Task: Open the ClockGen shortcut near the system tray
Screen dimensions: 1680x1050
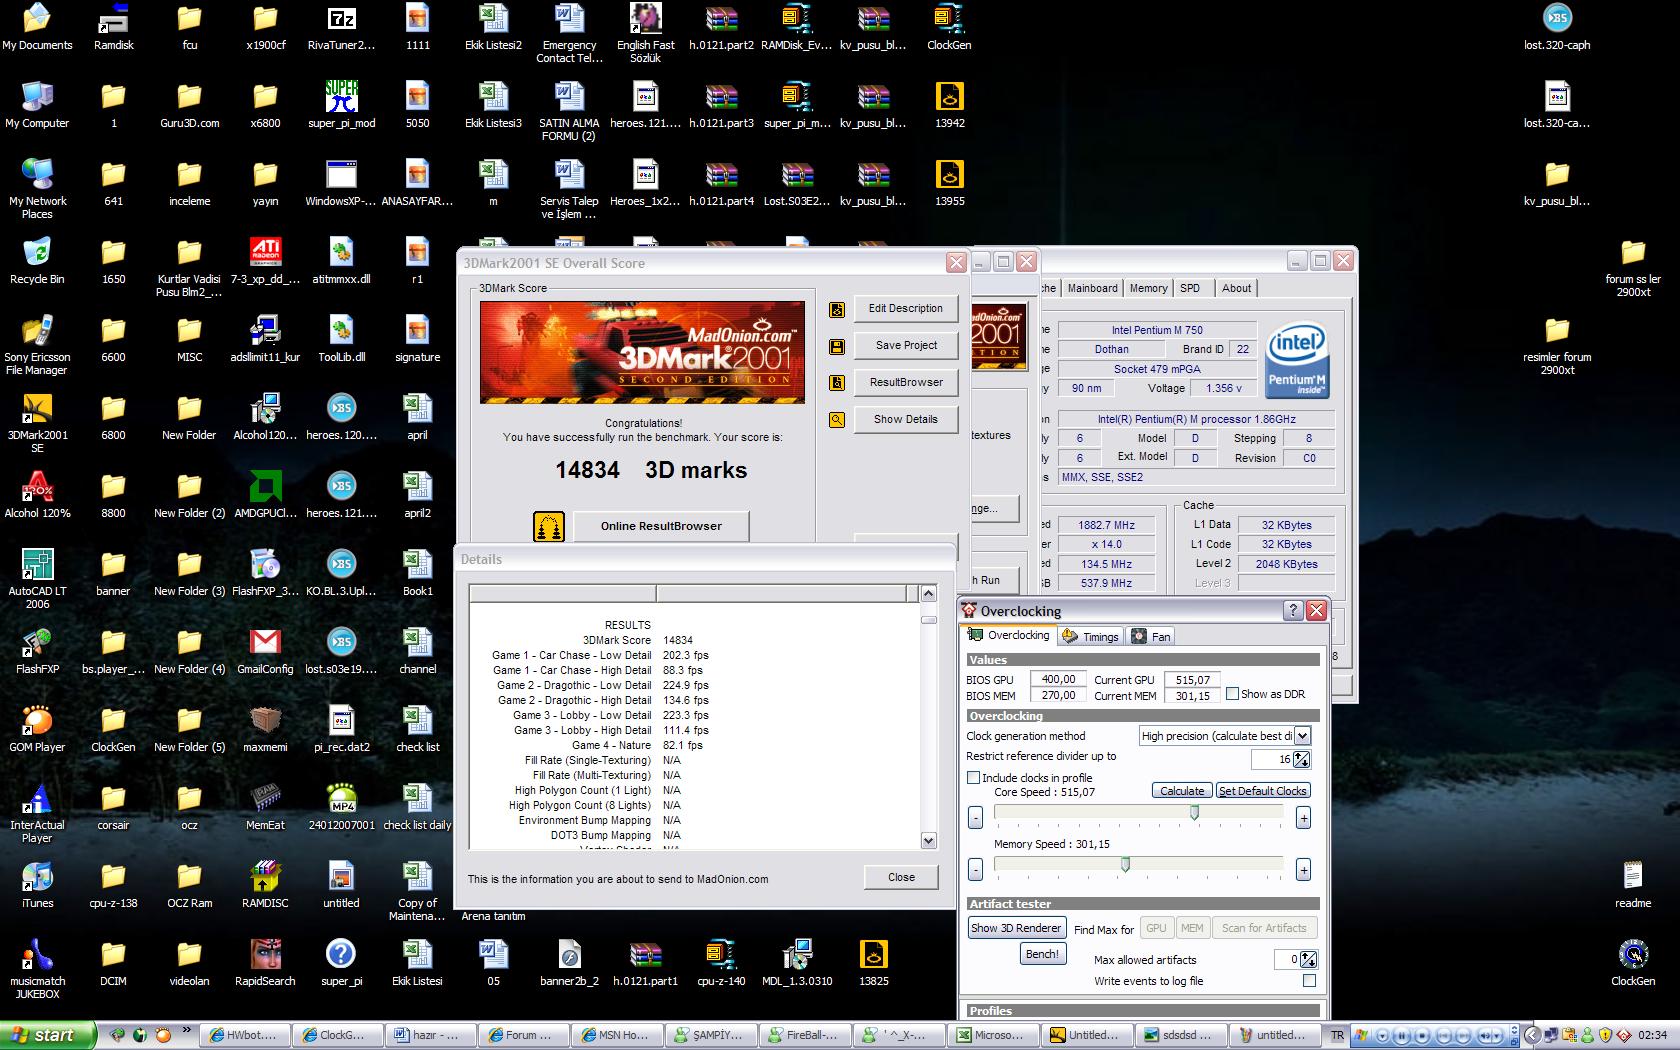Action: [x=1633, y=963]
